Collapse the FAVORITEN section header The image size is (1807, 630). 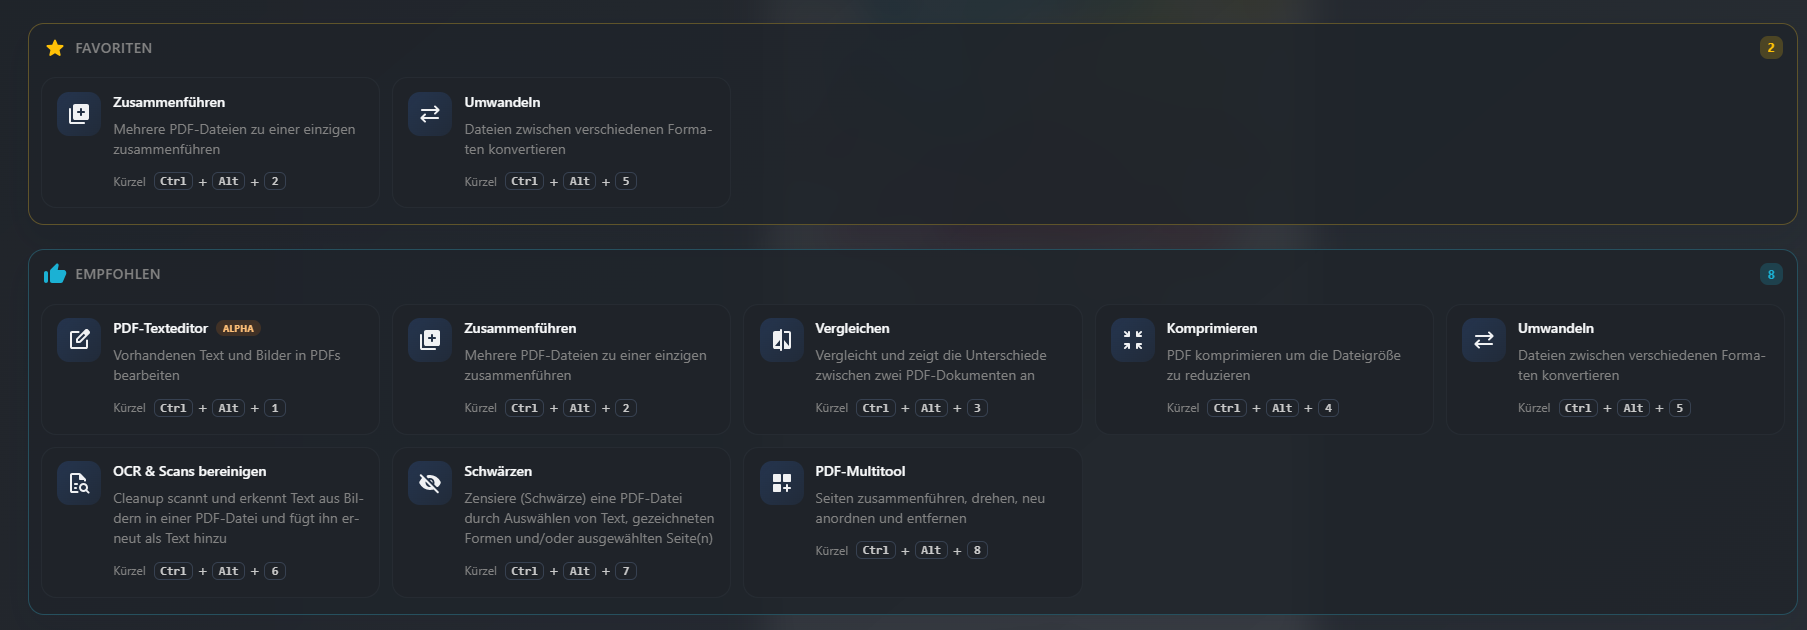[114, 48]
